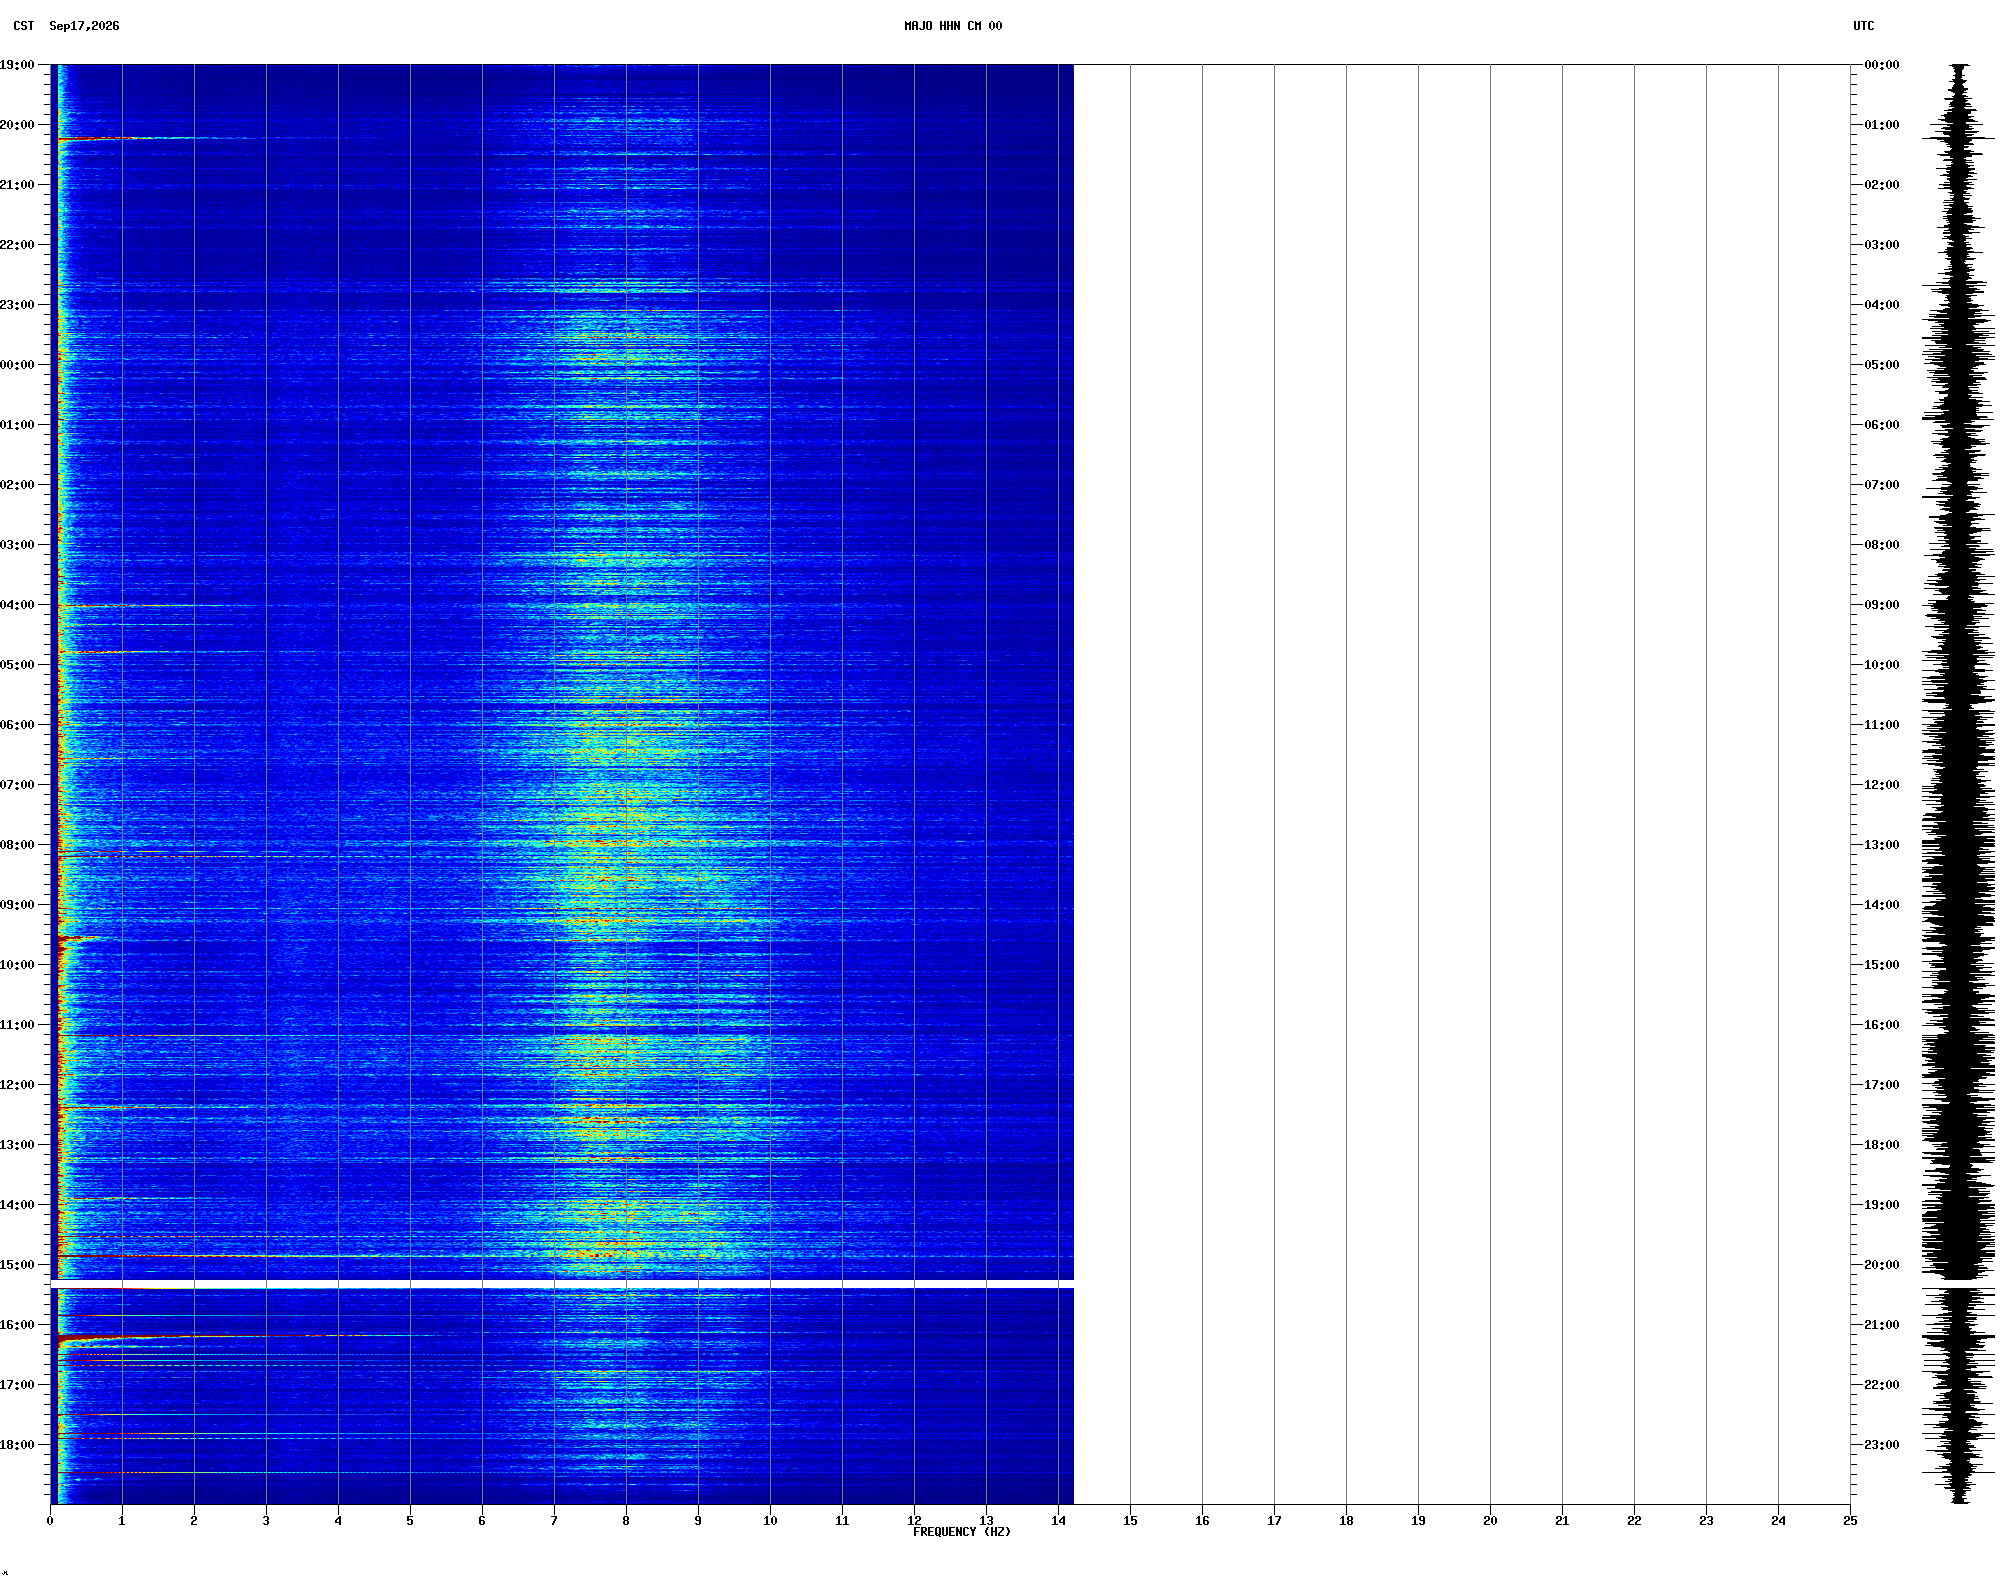
Task: Click the 20:00 CST time tick
Action: pyautogui.click(x=17, y=125)
